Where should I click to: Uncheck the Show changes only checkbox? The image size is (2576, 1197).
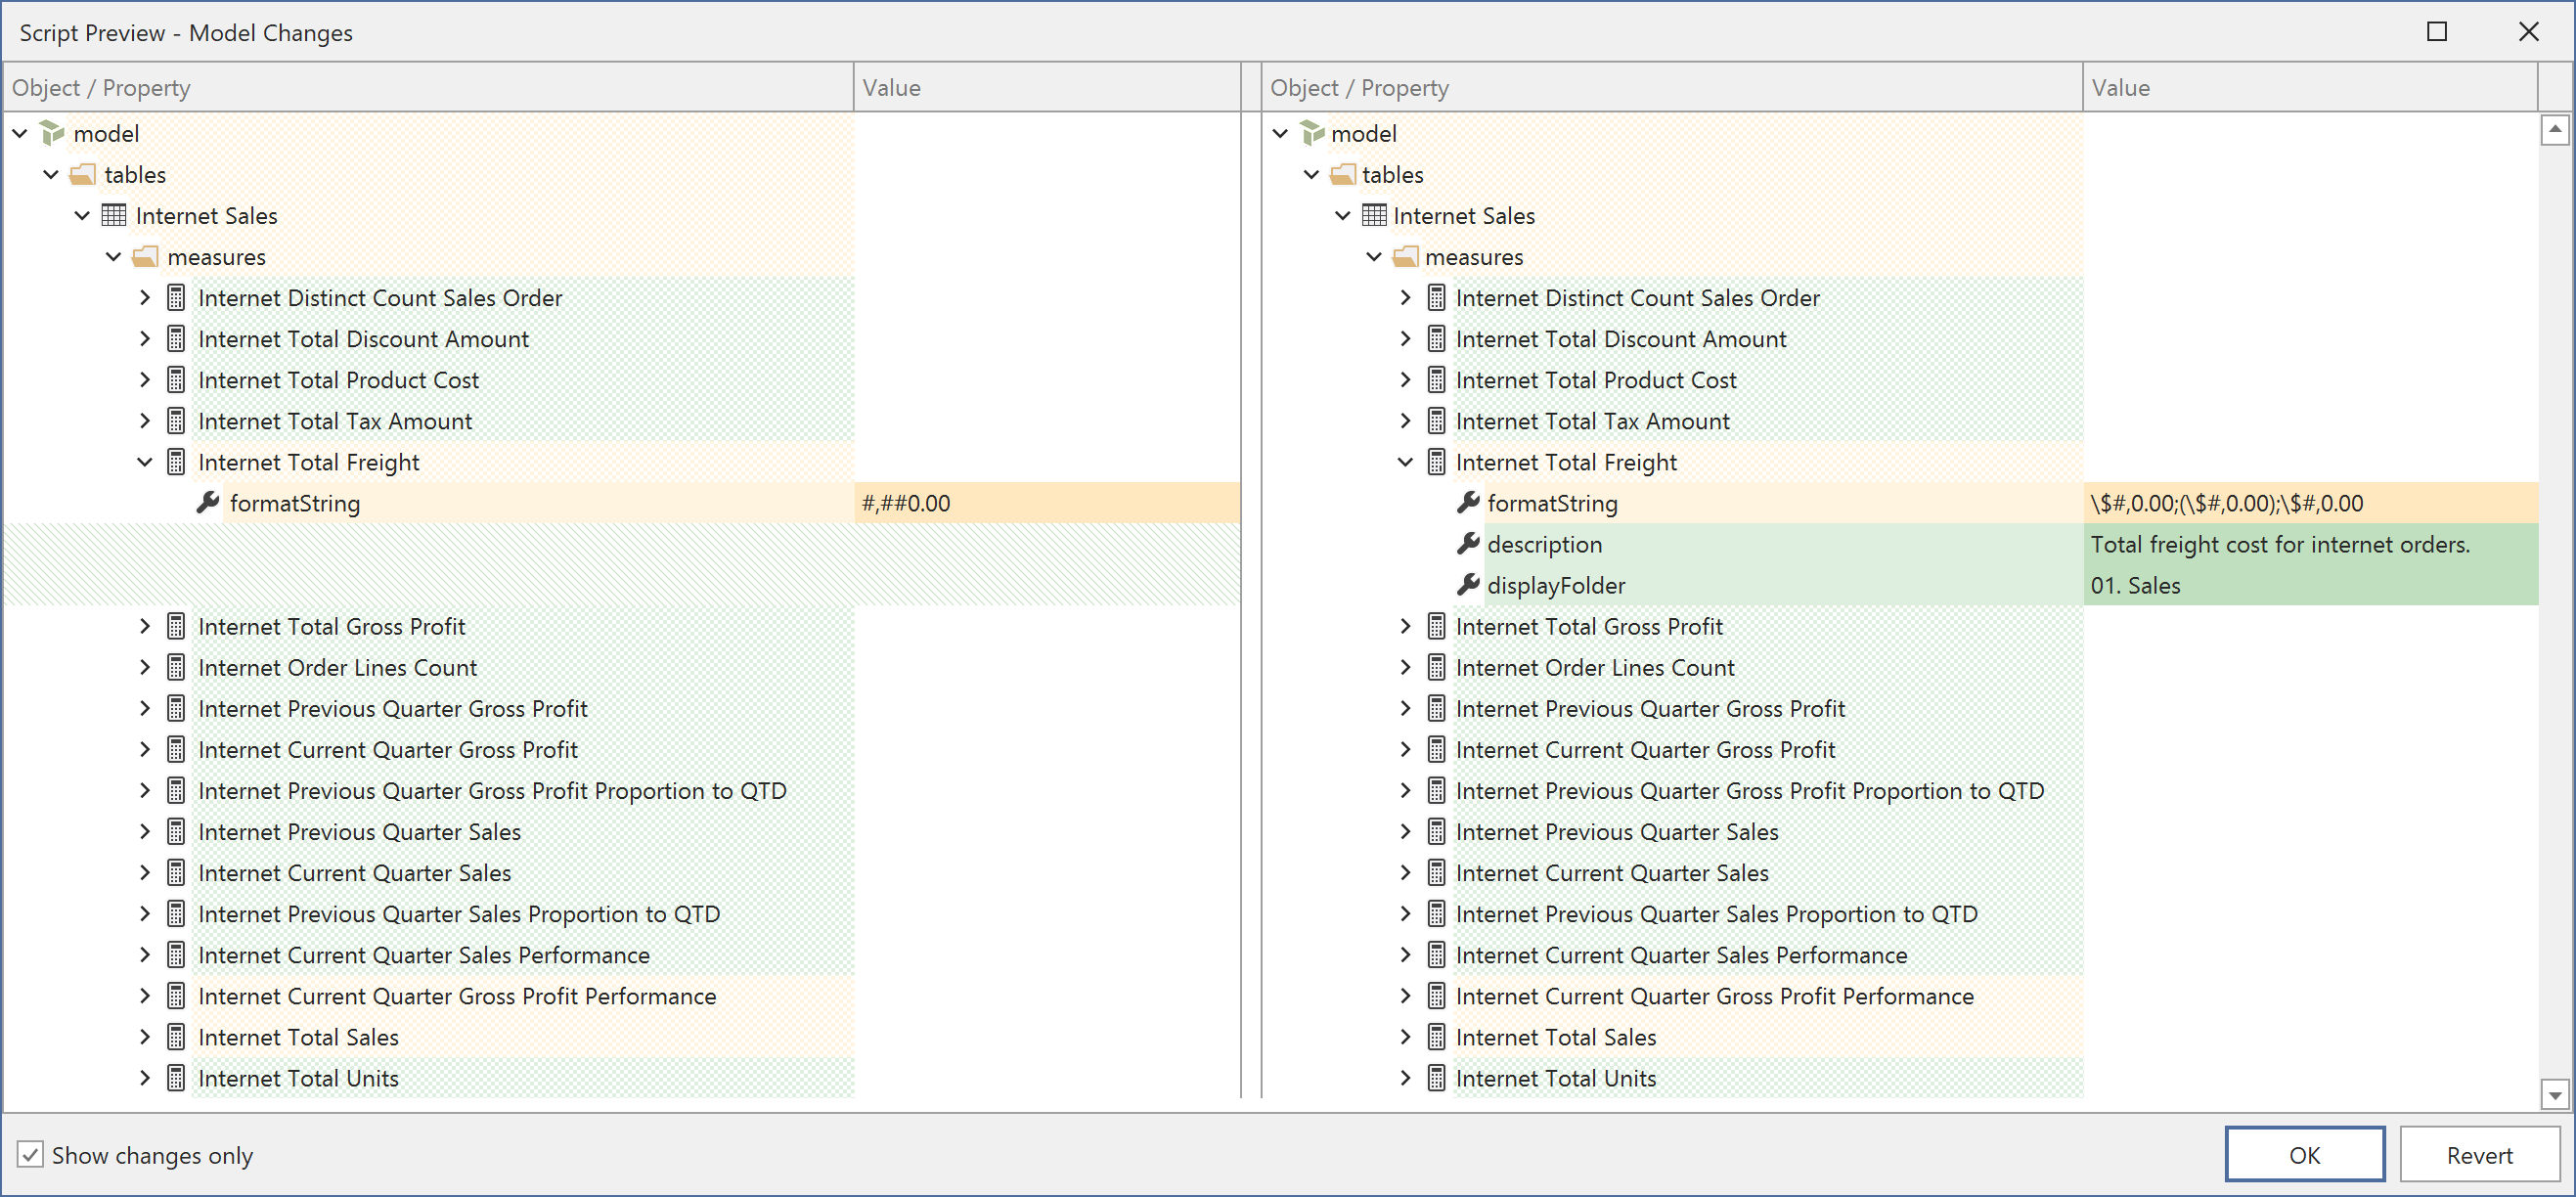[31, 1155]
